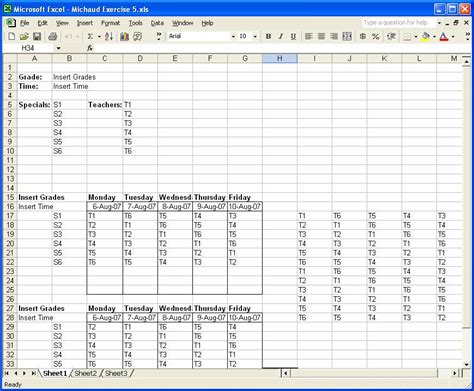
Task: Open the Undo history dropdown arrow
Action: click(x=77, y=36)
